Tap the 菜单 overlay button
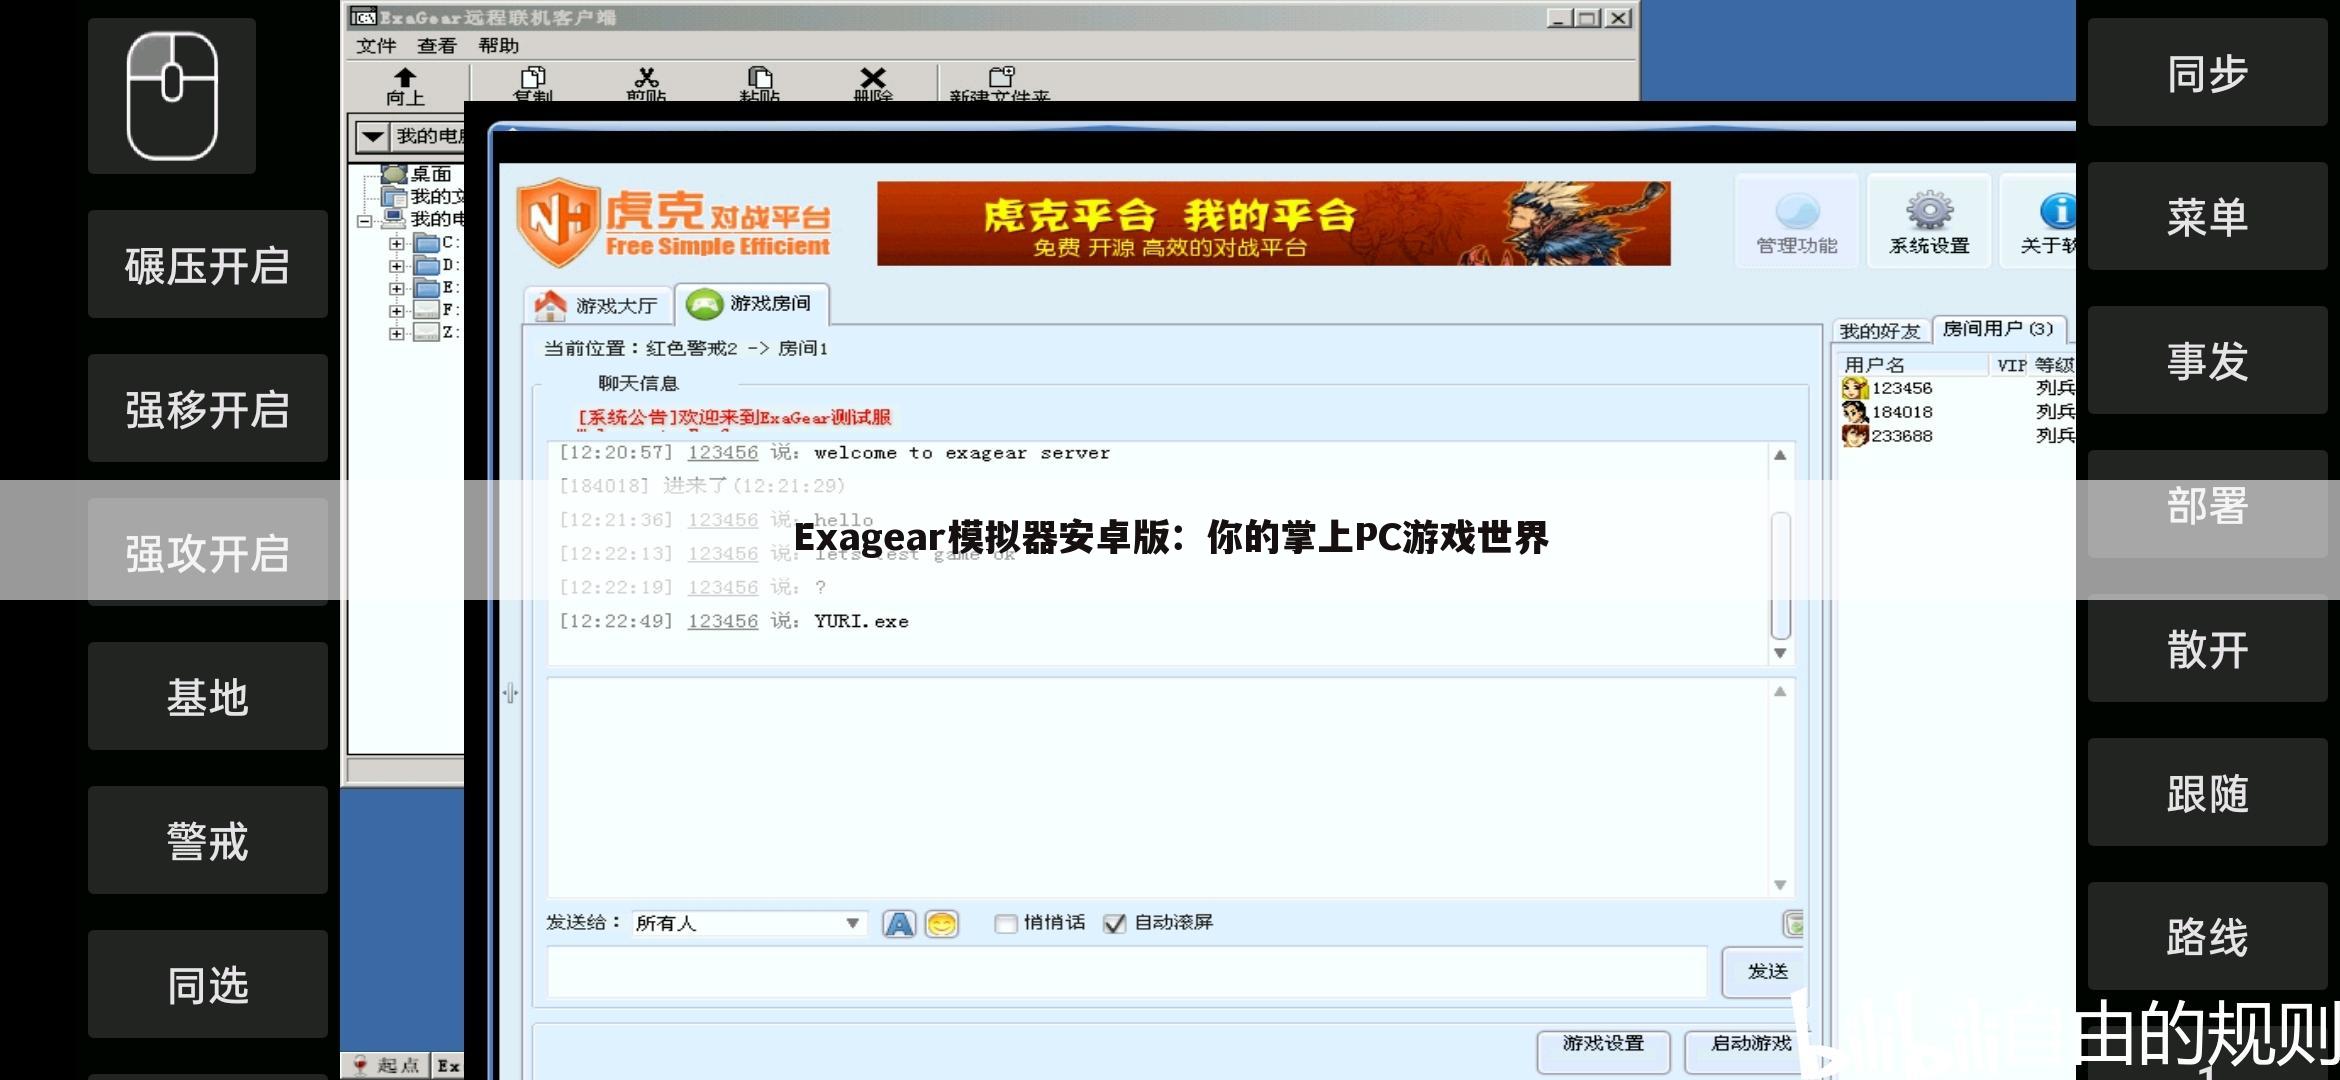2340x1080 pixels. 2208,216
